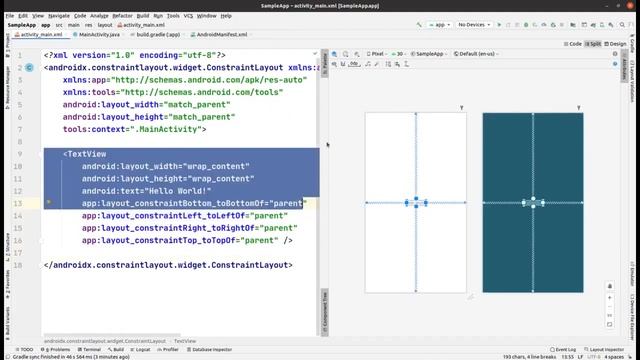Click the Debug app bug icon
The image size is (640, 360).
526,25
